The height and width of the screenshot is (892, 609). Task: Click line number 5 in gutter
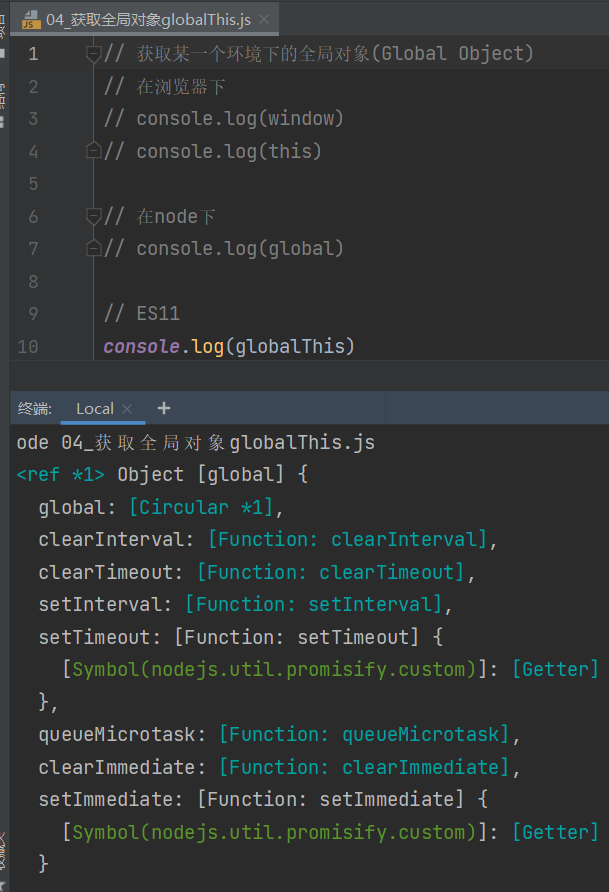point(33,184)
